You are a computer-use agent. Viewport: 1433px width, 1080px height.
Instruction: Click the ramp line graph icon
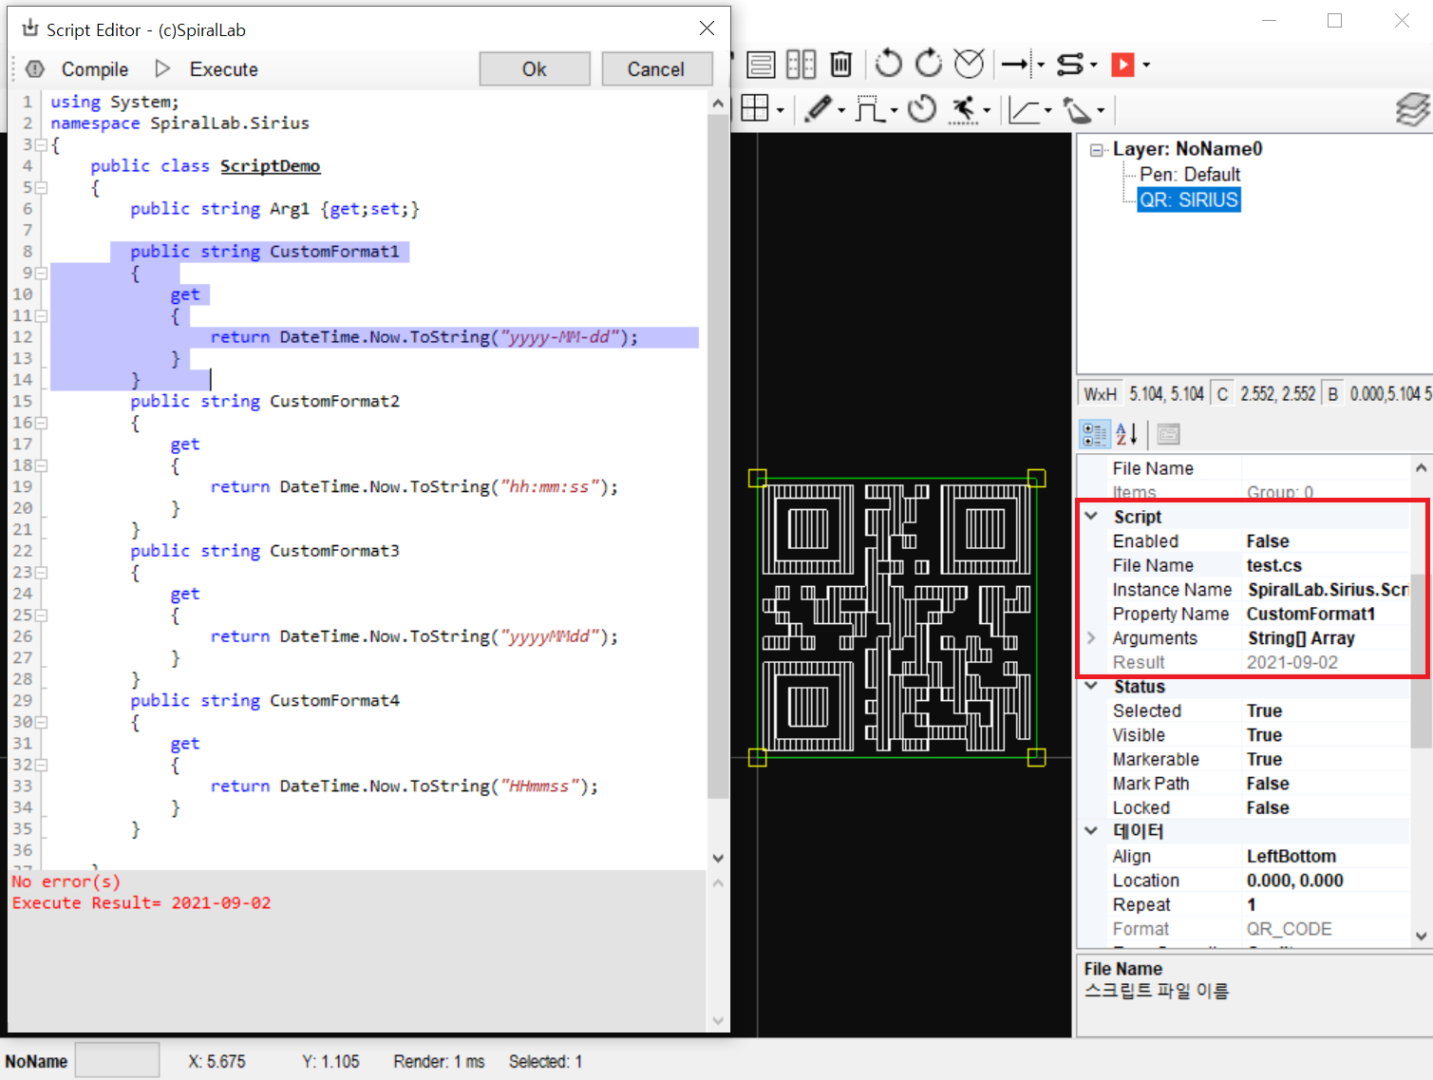pyautogui.click(x=1023, y=109)
